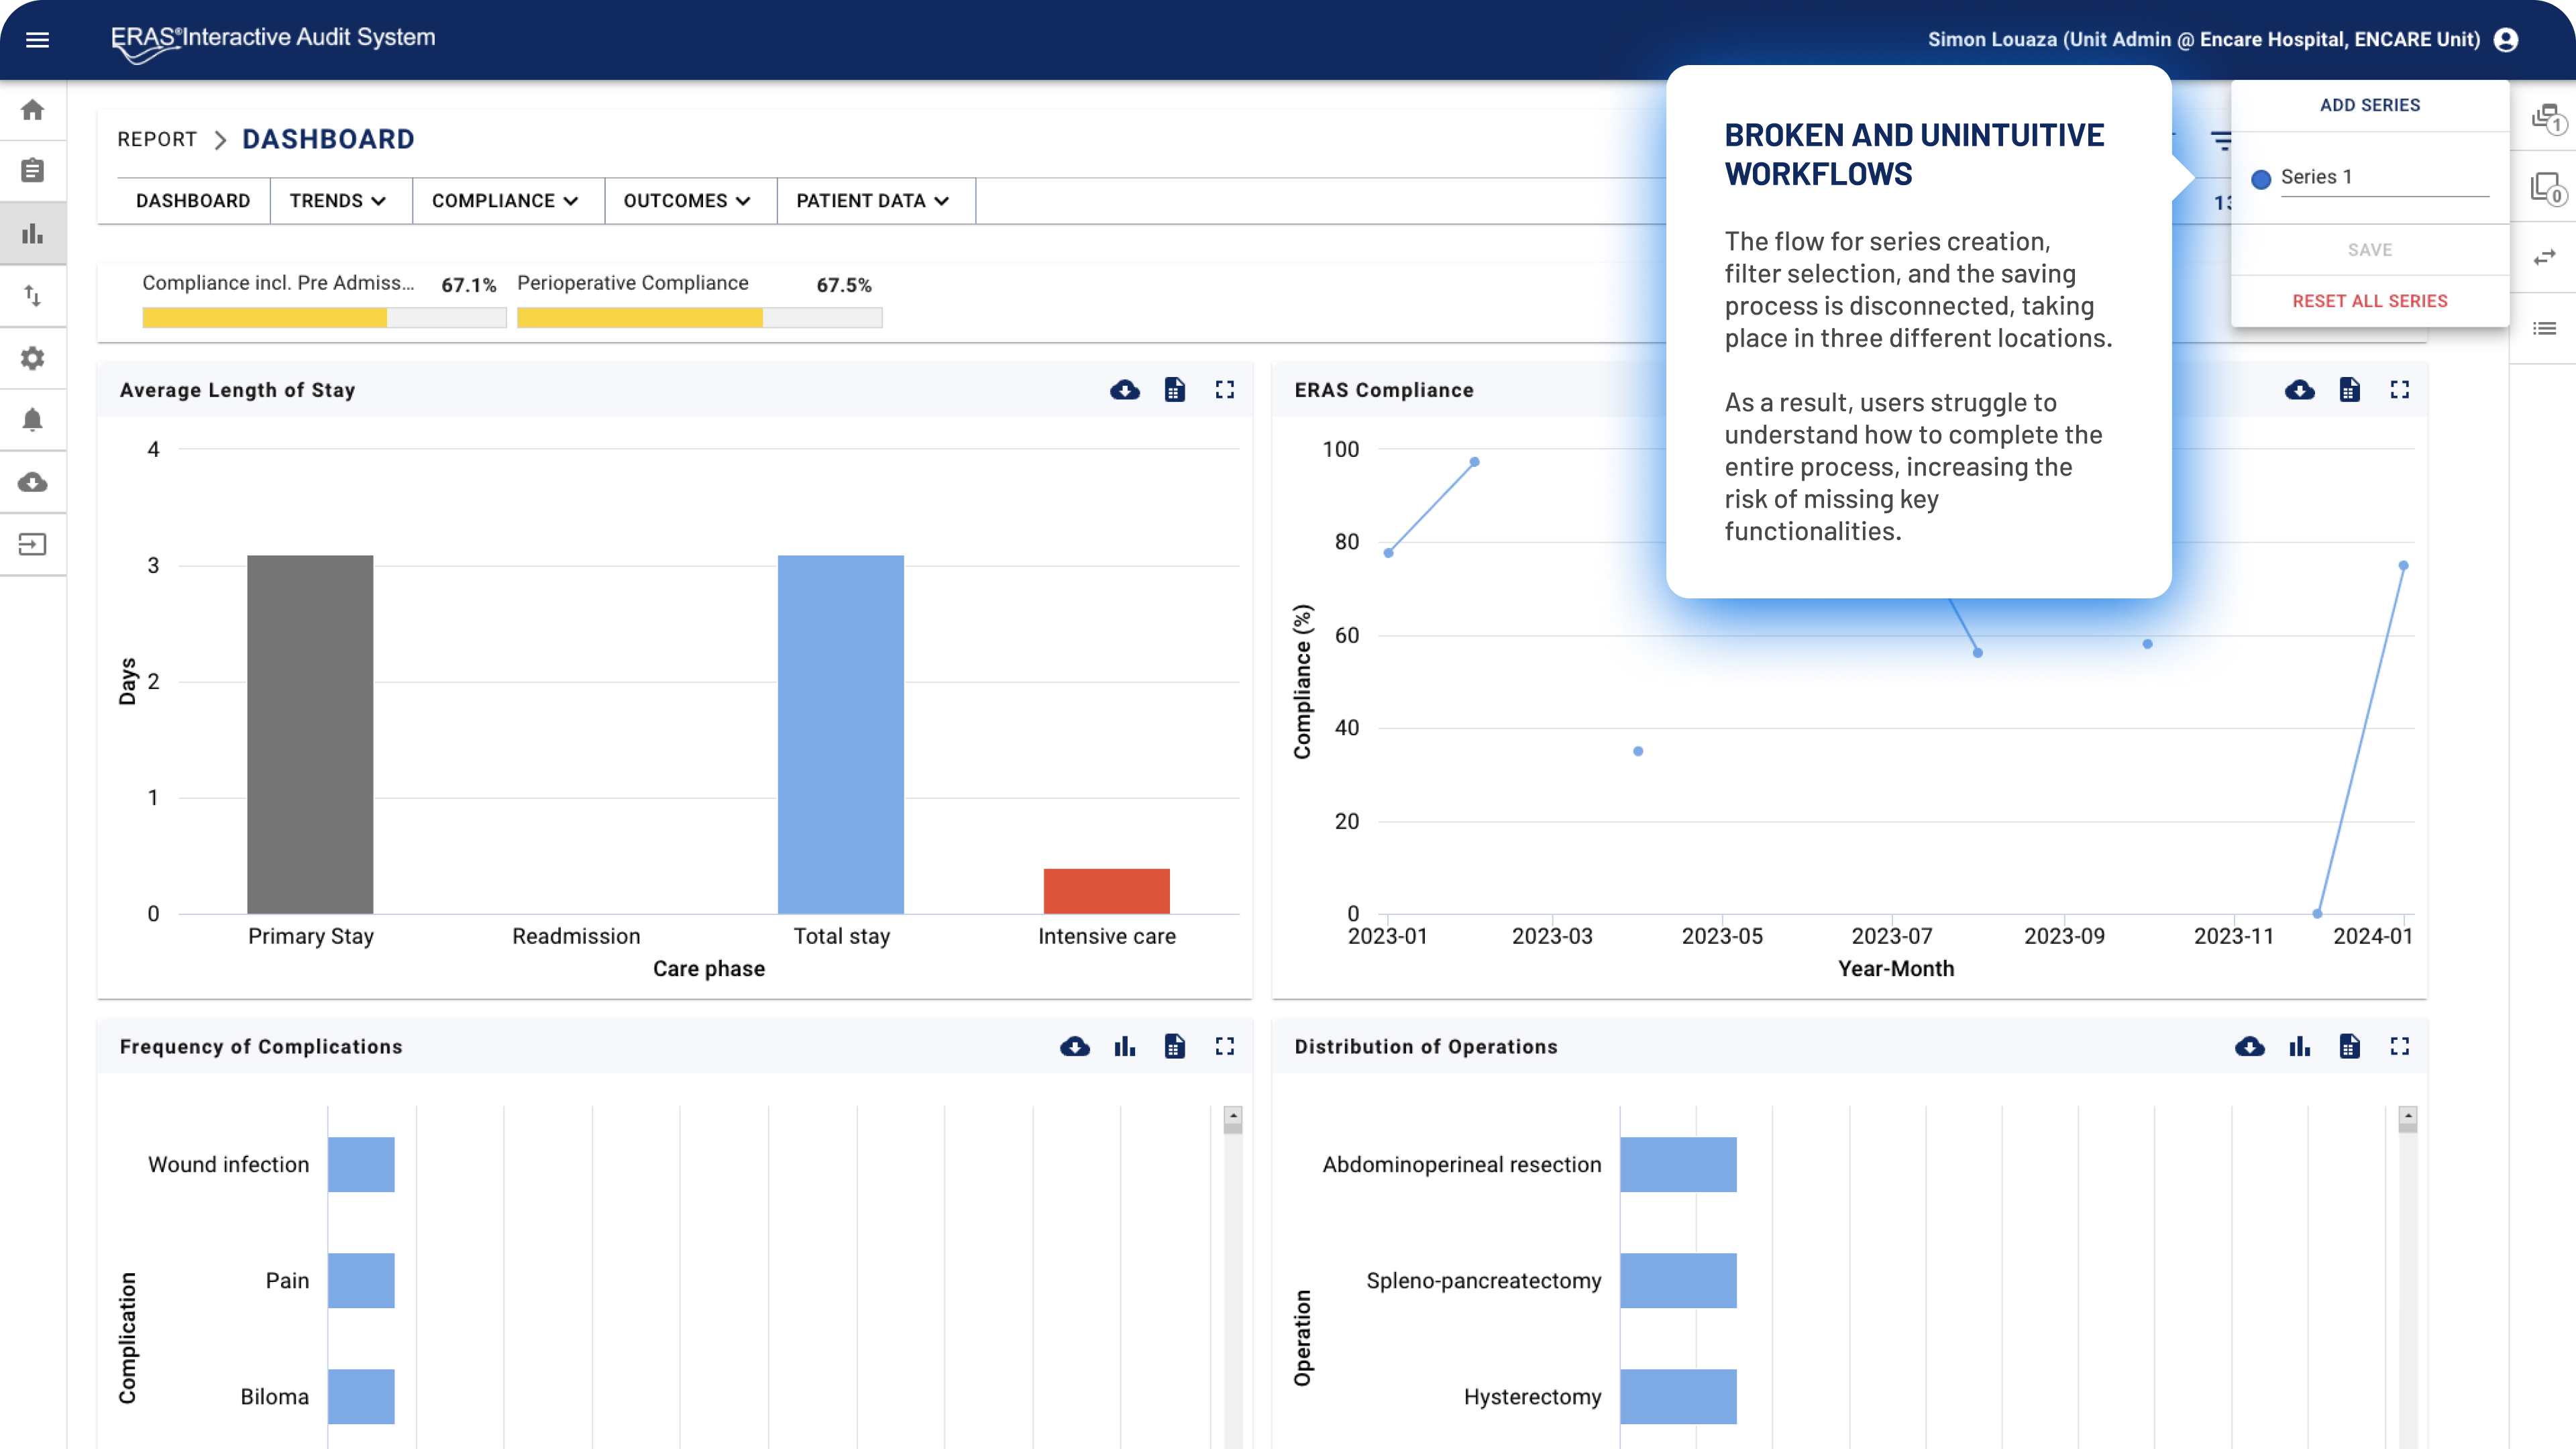The height and width of the screenshot is (1449, 2576).
Task: Expand ERAS Compliance chart to fullscreen
Action: pos(2400,390)
